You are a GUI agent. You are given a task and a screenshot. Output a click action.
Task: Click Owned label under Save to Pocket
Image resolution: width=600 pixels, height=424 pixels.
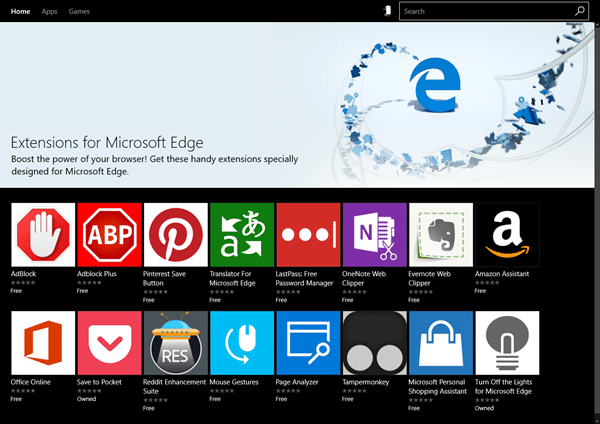[x=86, y=399]
